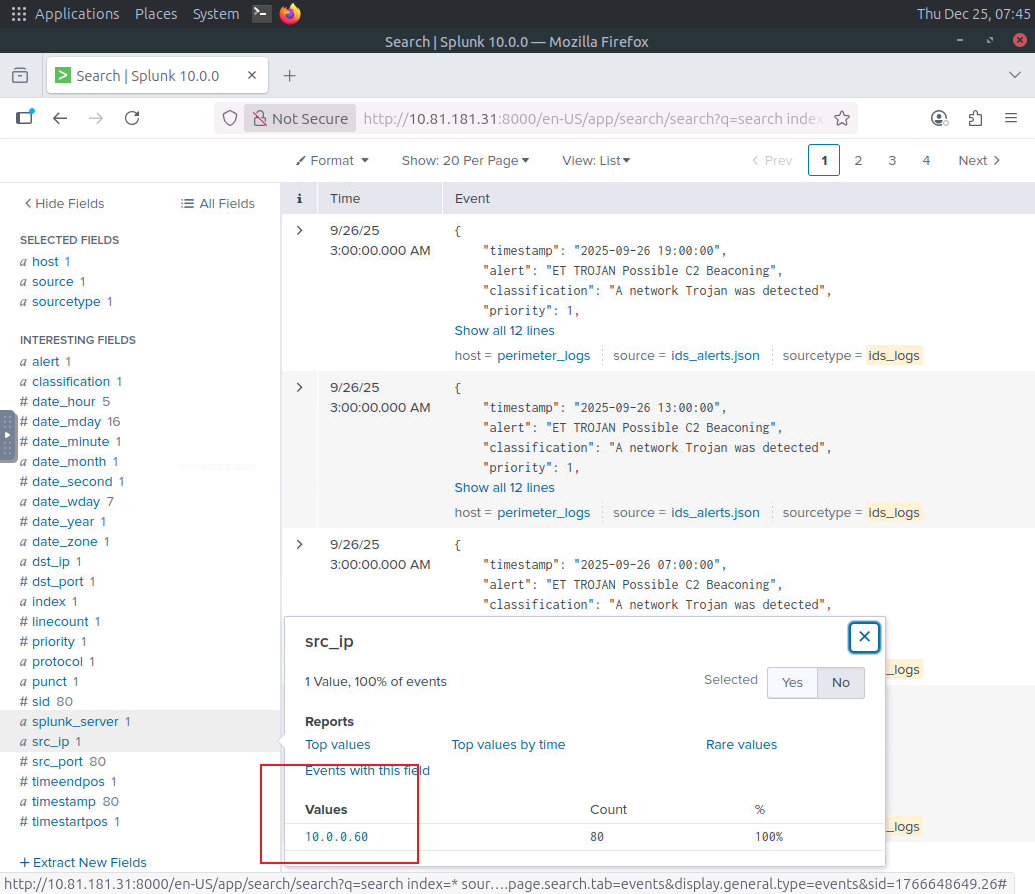Hide the fields sidebar

click(64, 203)
